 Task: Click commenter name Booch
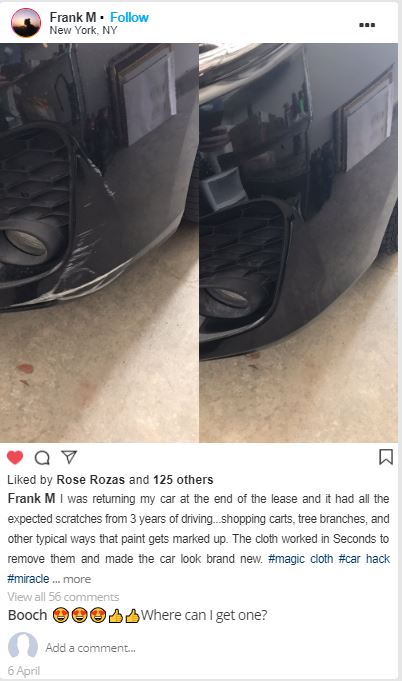pyautogui.click(x=27, y=615)
